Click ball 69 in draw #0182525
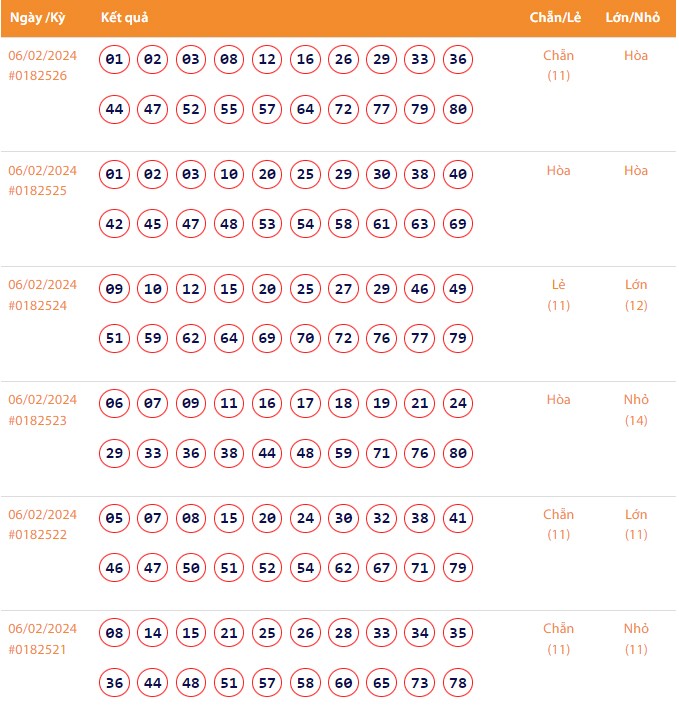This screenshot has height=712, width=679. click(458, 224)
